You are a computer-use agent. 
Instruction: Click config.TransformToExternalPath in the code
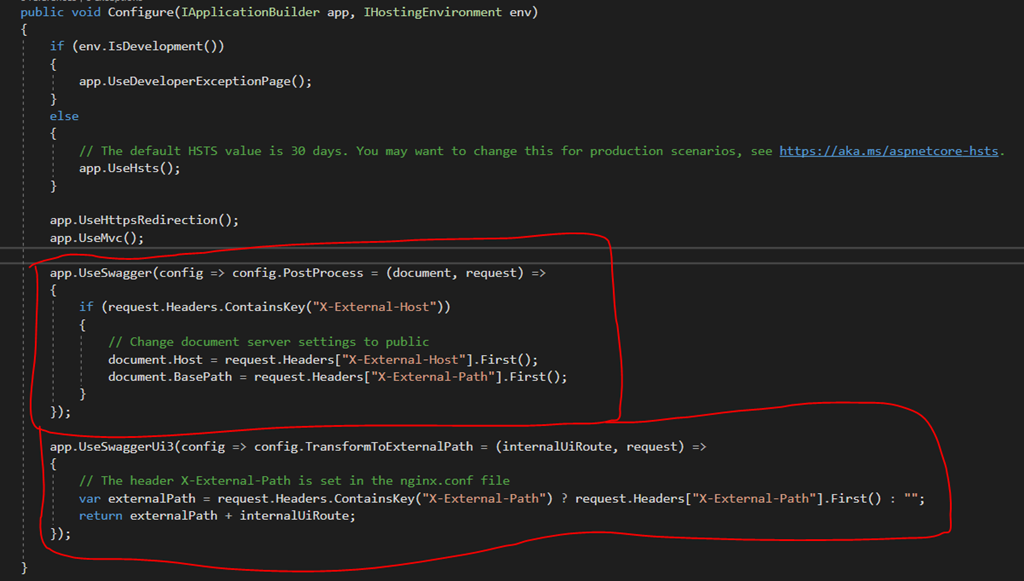[363, 447]
